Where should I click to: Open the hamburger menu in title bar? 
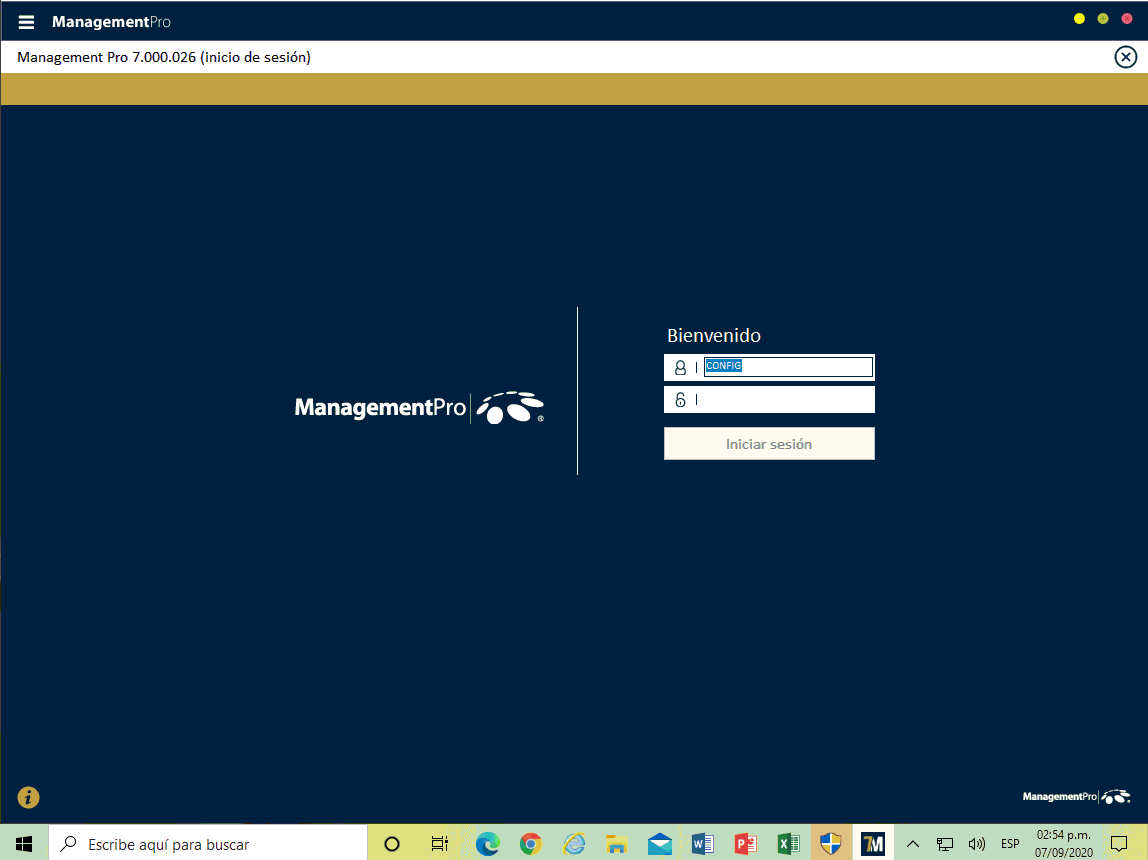pos(27,22)
